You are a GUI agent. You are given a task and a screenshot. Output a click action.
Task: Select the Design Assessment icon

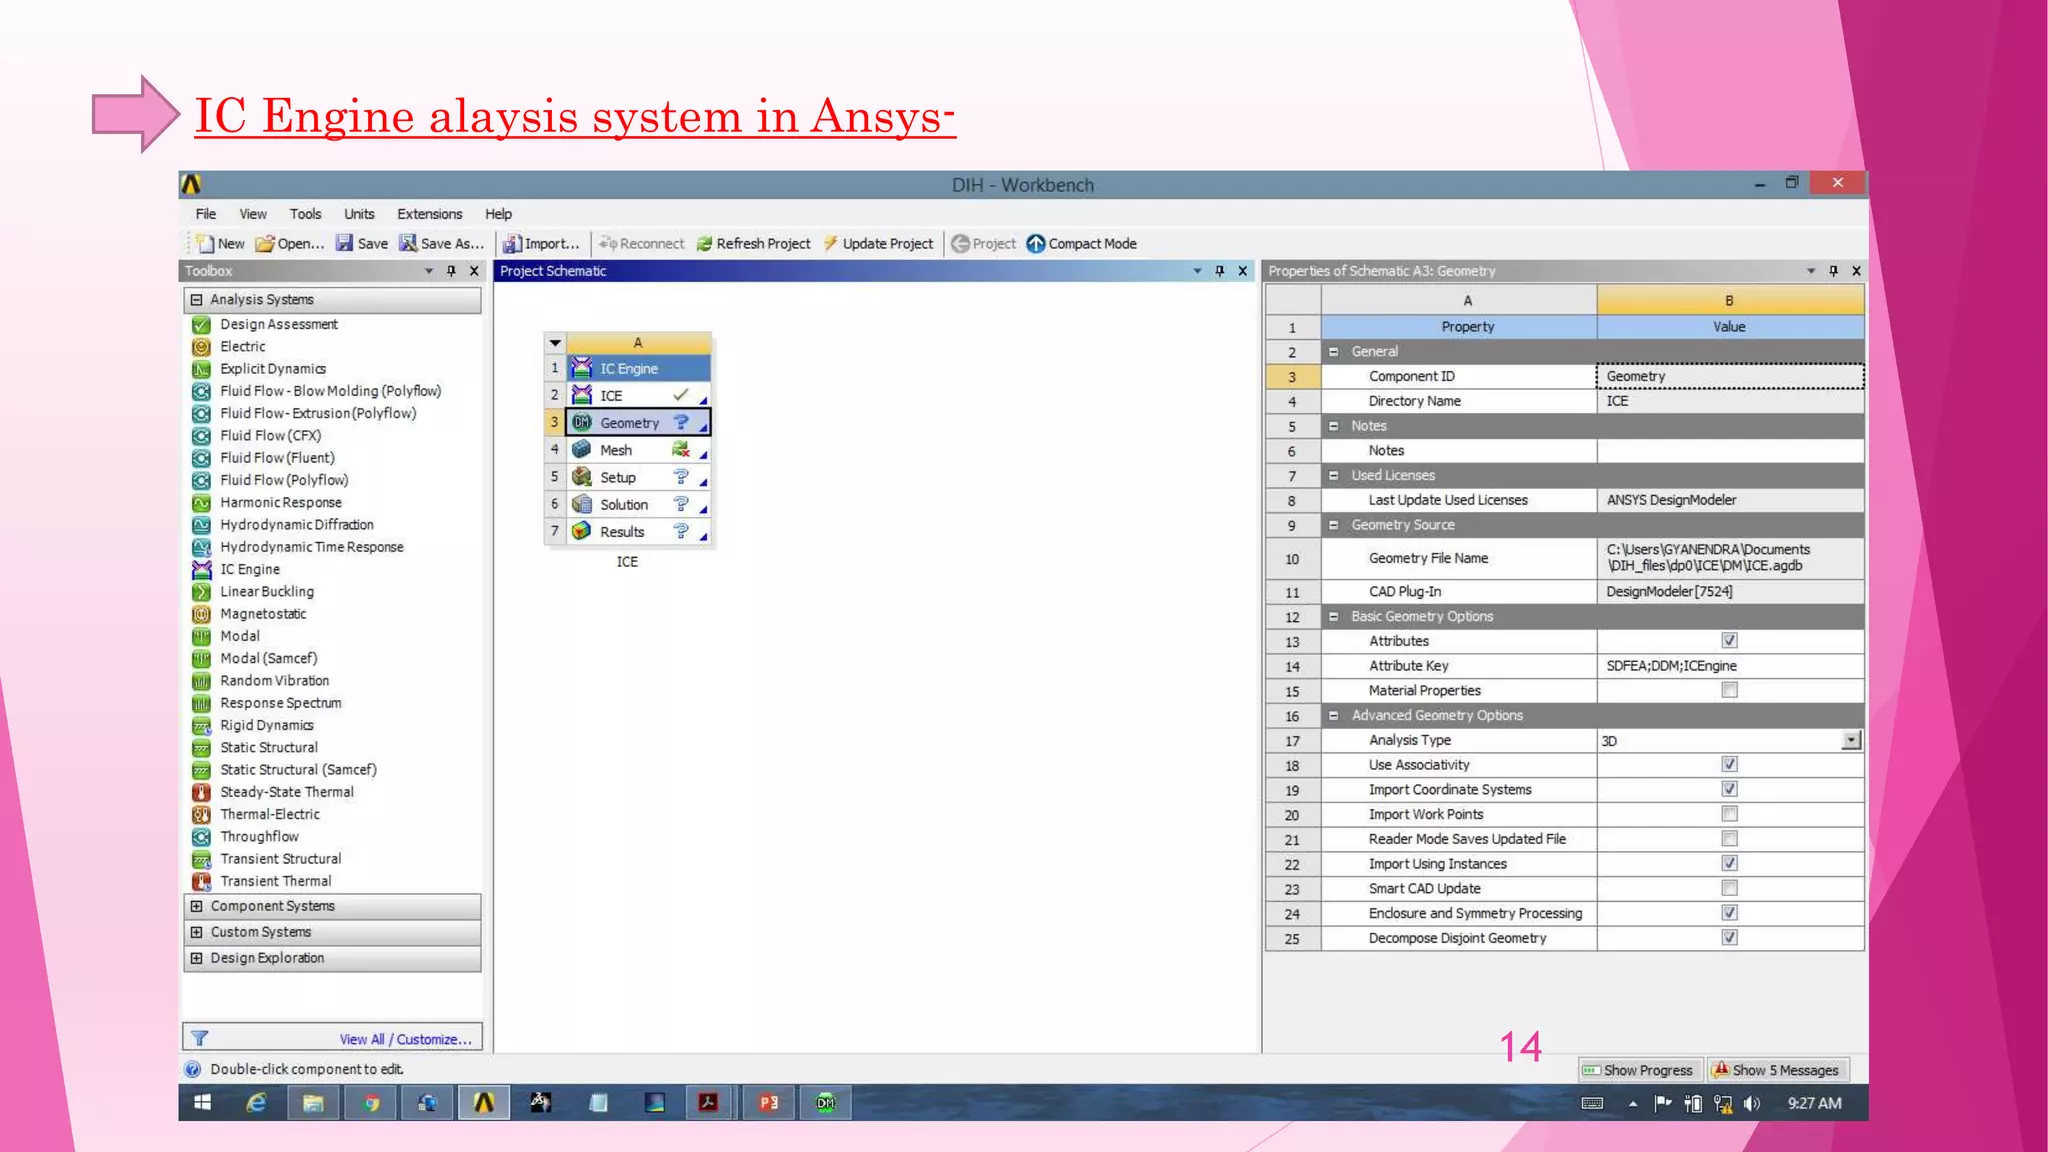click(x=201, y=324)
